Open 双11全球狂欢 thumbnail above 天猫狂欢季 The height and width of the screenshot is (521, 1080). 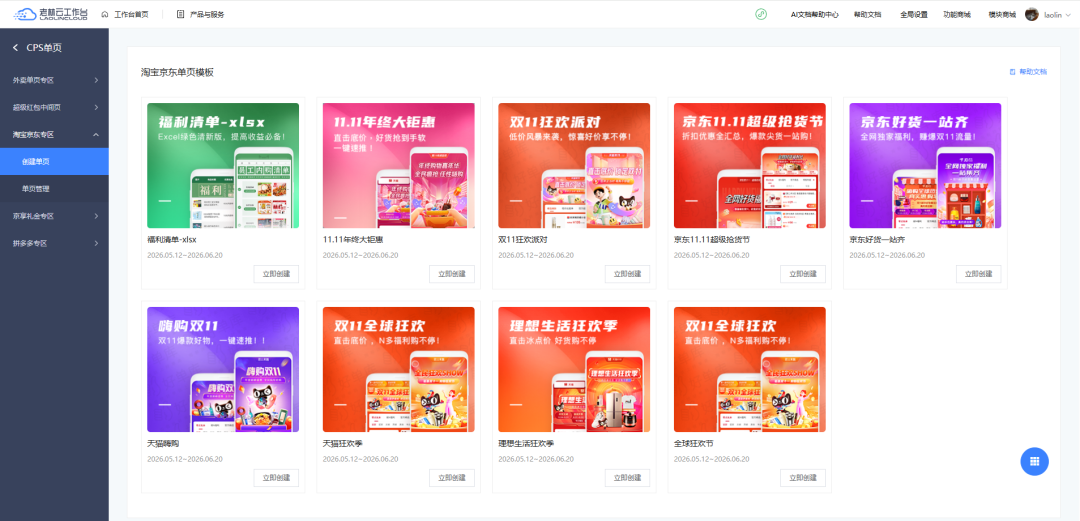tap(399, 369)
